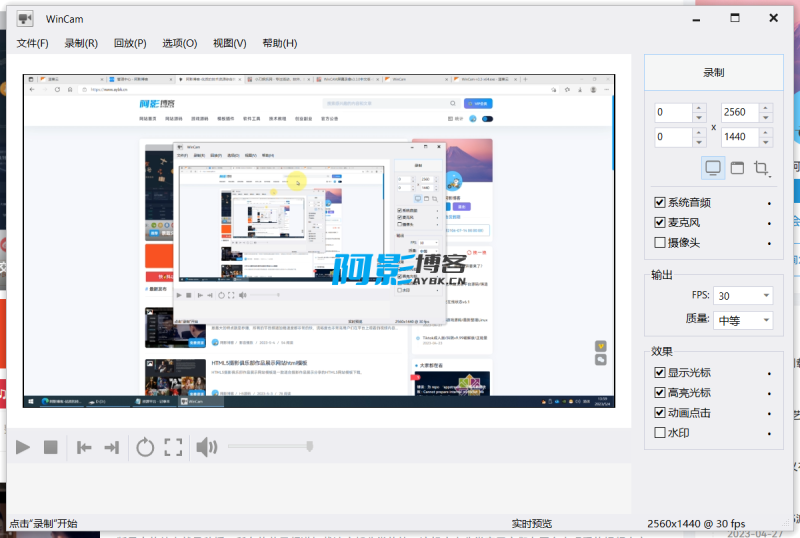This screenshot has width=800, height=538.
Task: Open options dot beside 麦克风
Action: pyautogui.click(x=769, y=223)
